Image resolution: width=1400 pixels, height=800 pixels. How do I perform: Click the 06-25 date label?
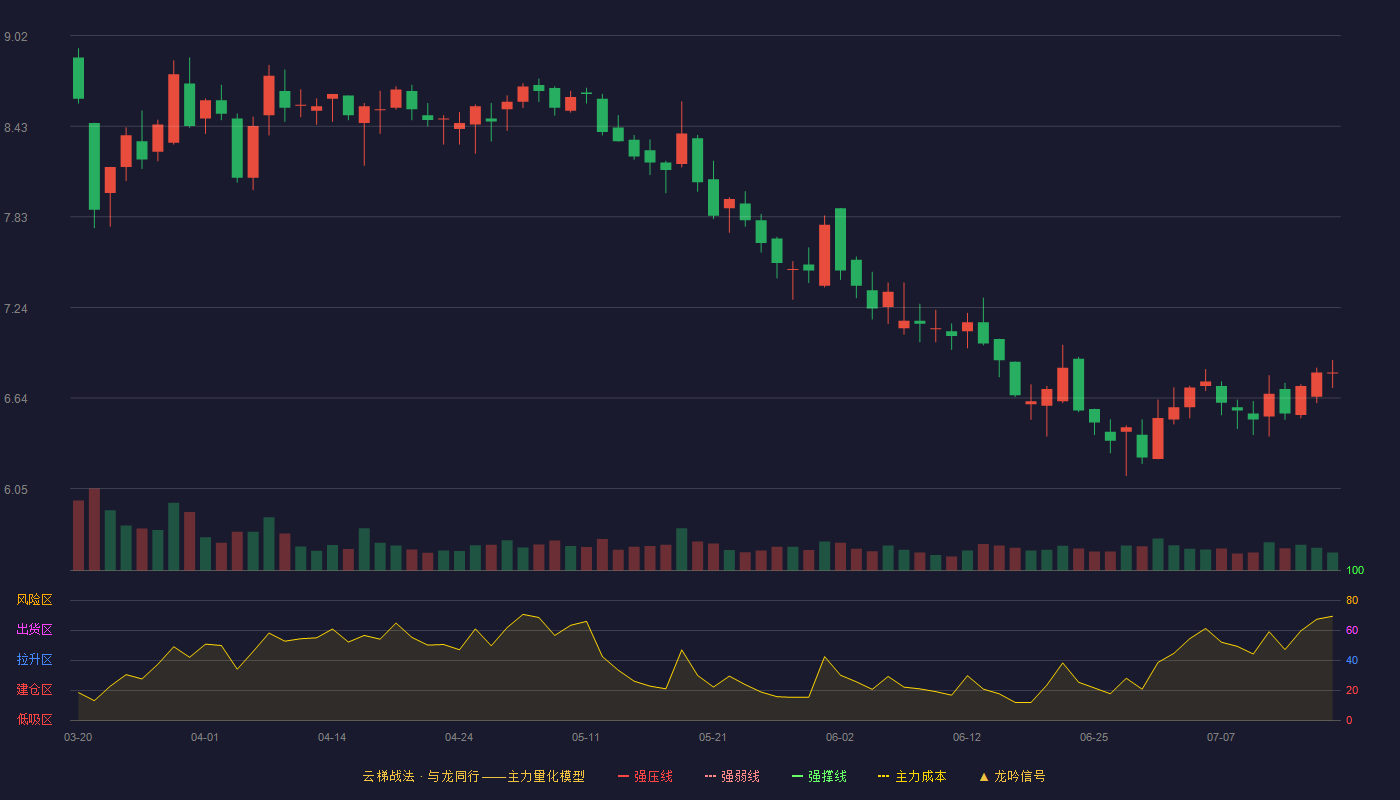(1094, 737)
